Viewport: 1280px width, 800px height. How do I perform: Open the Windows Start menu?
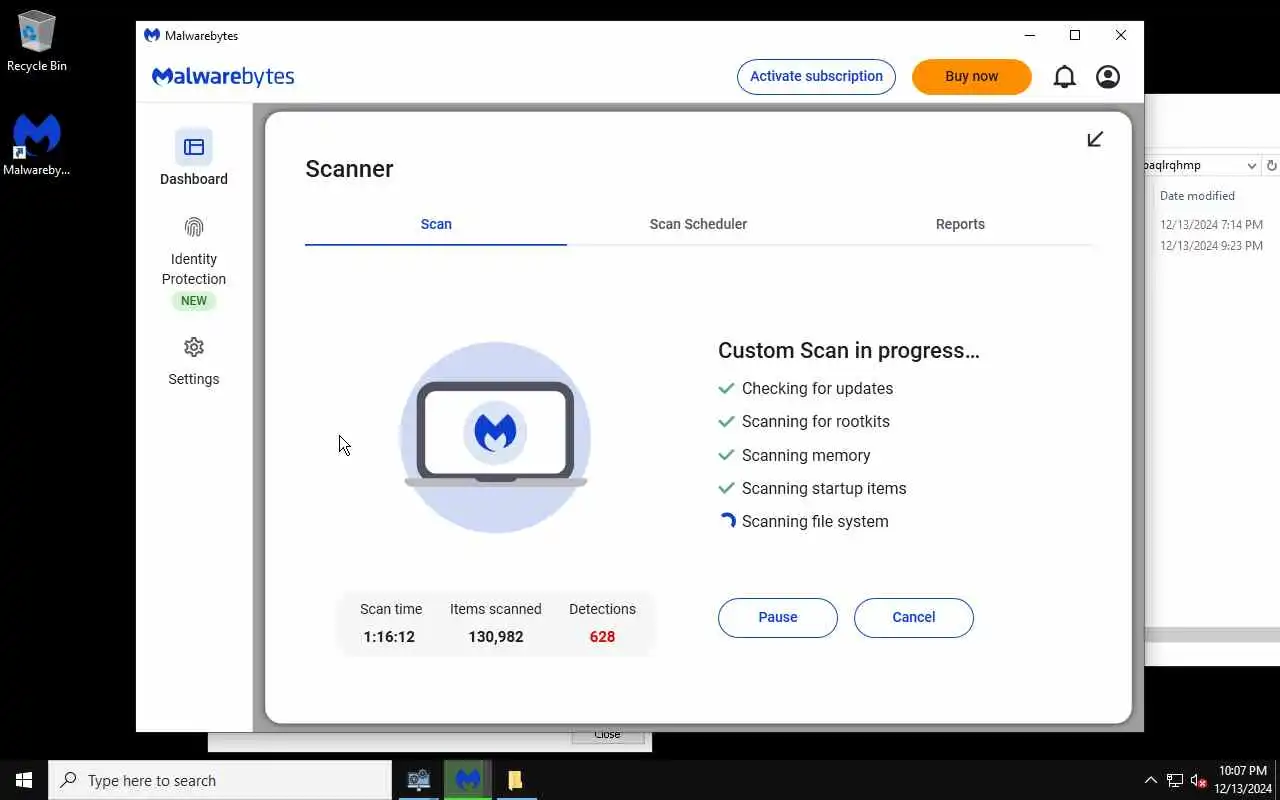tap(24, 780)
